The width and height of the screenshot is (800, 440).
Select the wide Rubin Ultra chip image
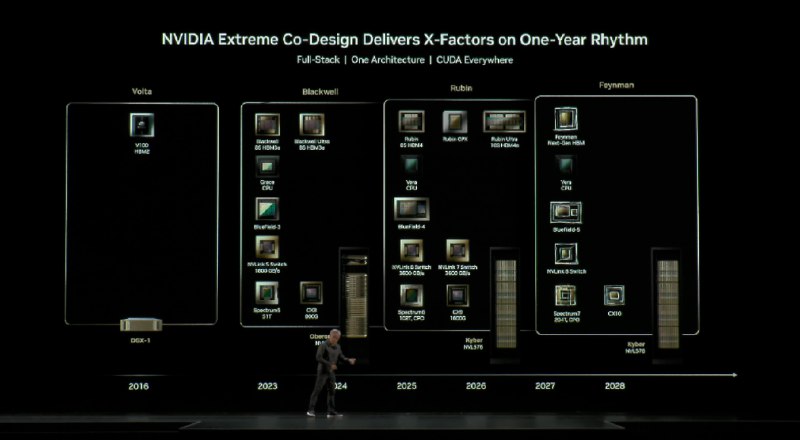coord(504,121)
